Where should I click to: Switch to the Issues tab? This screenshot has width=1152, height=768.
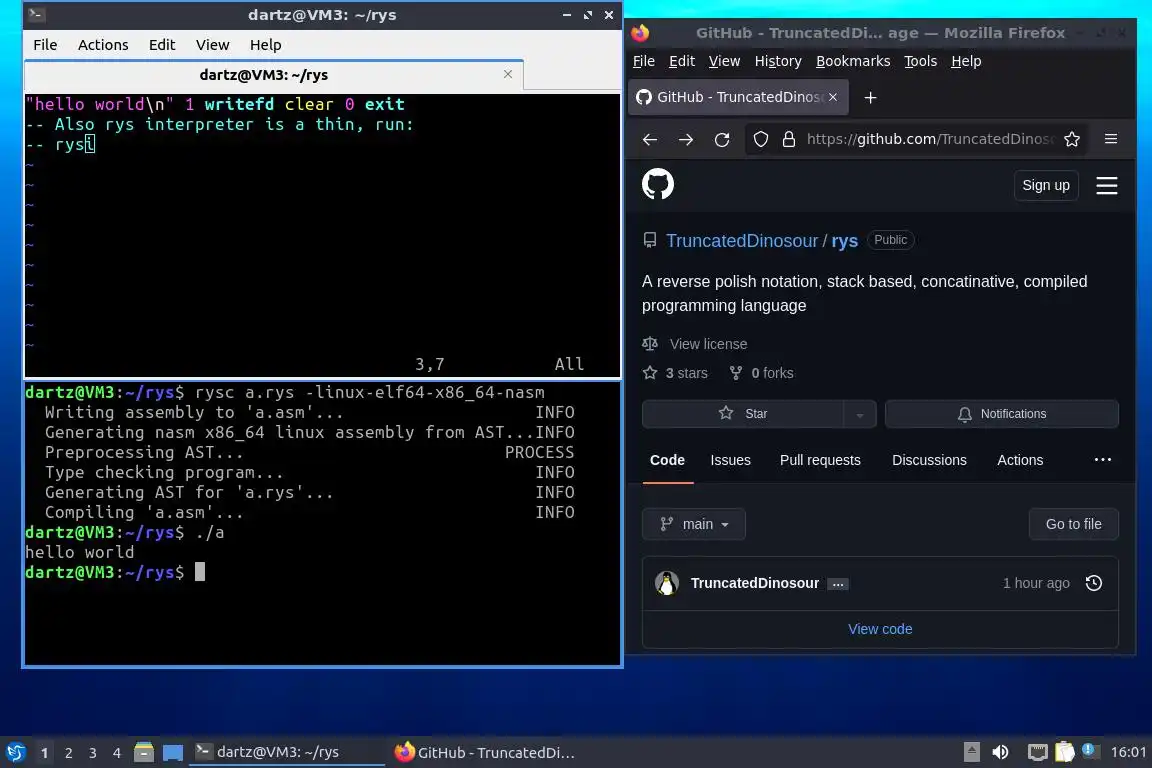pyautogui.click(x=730, y=460)
